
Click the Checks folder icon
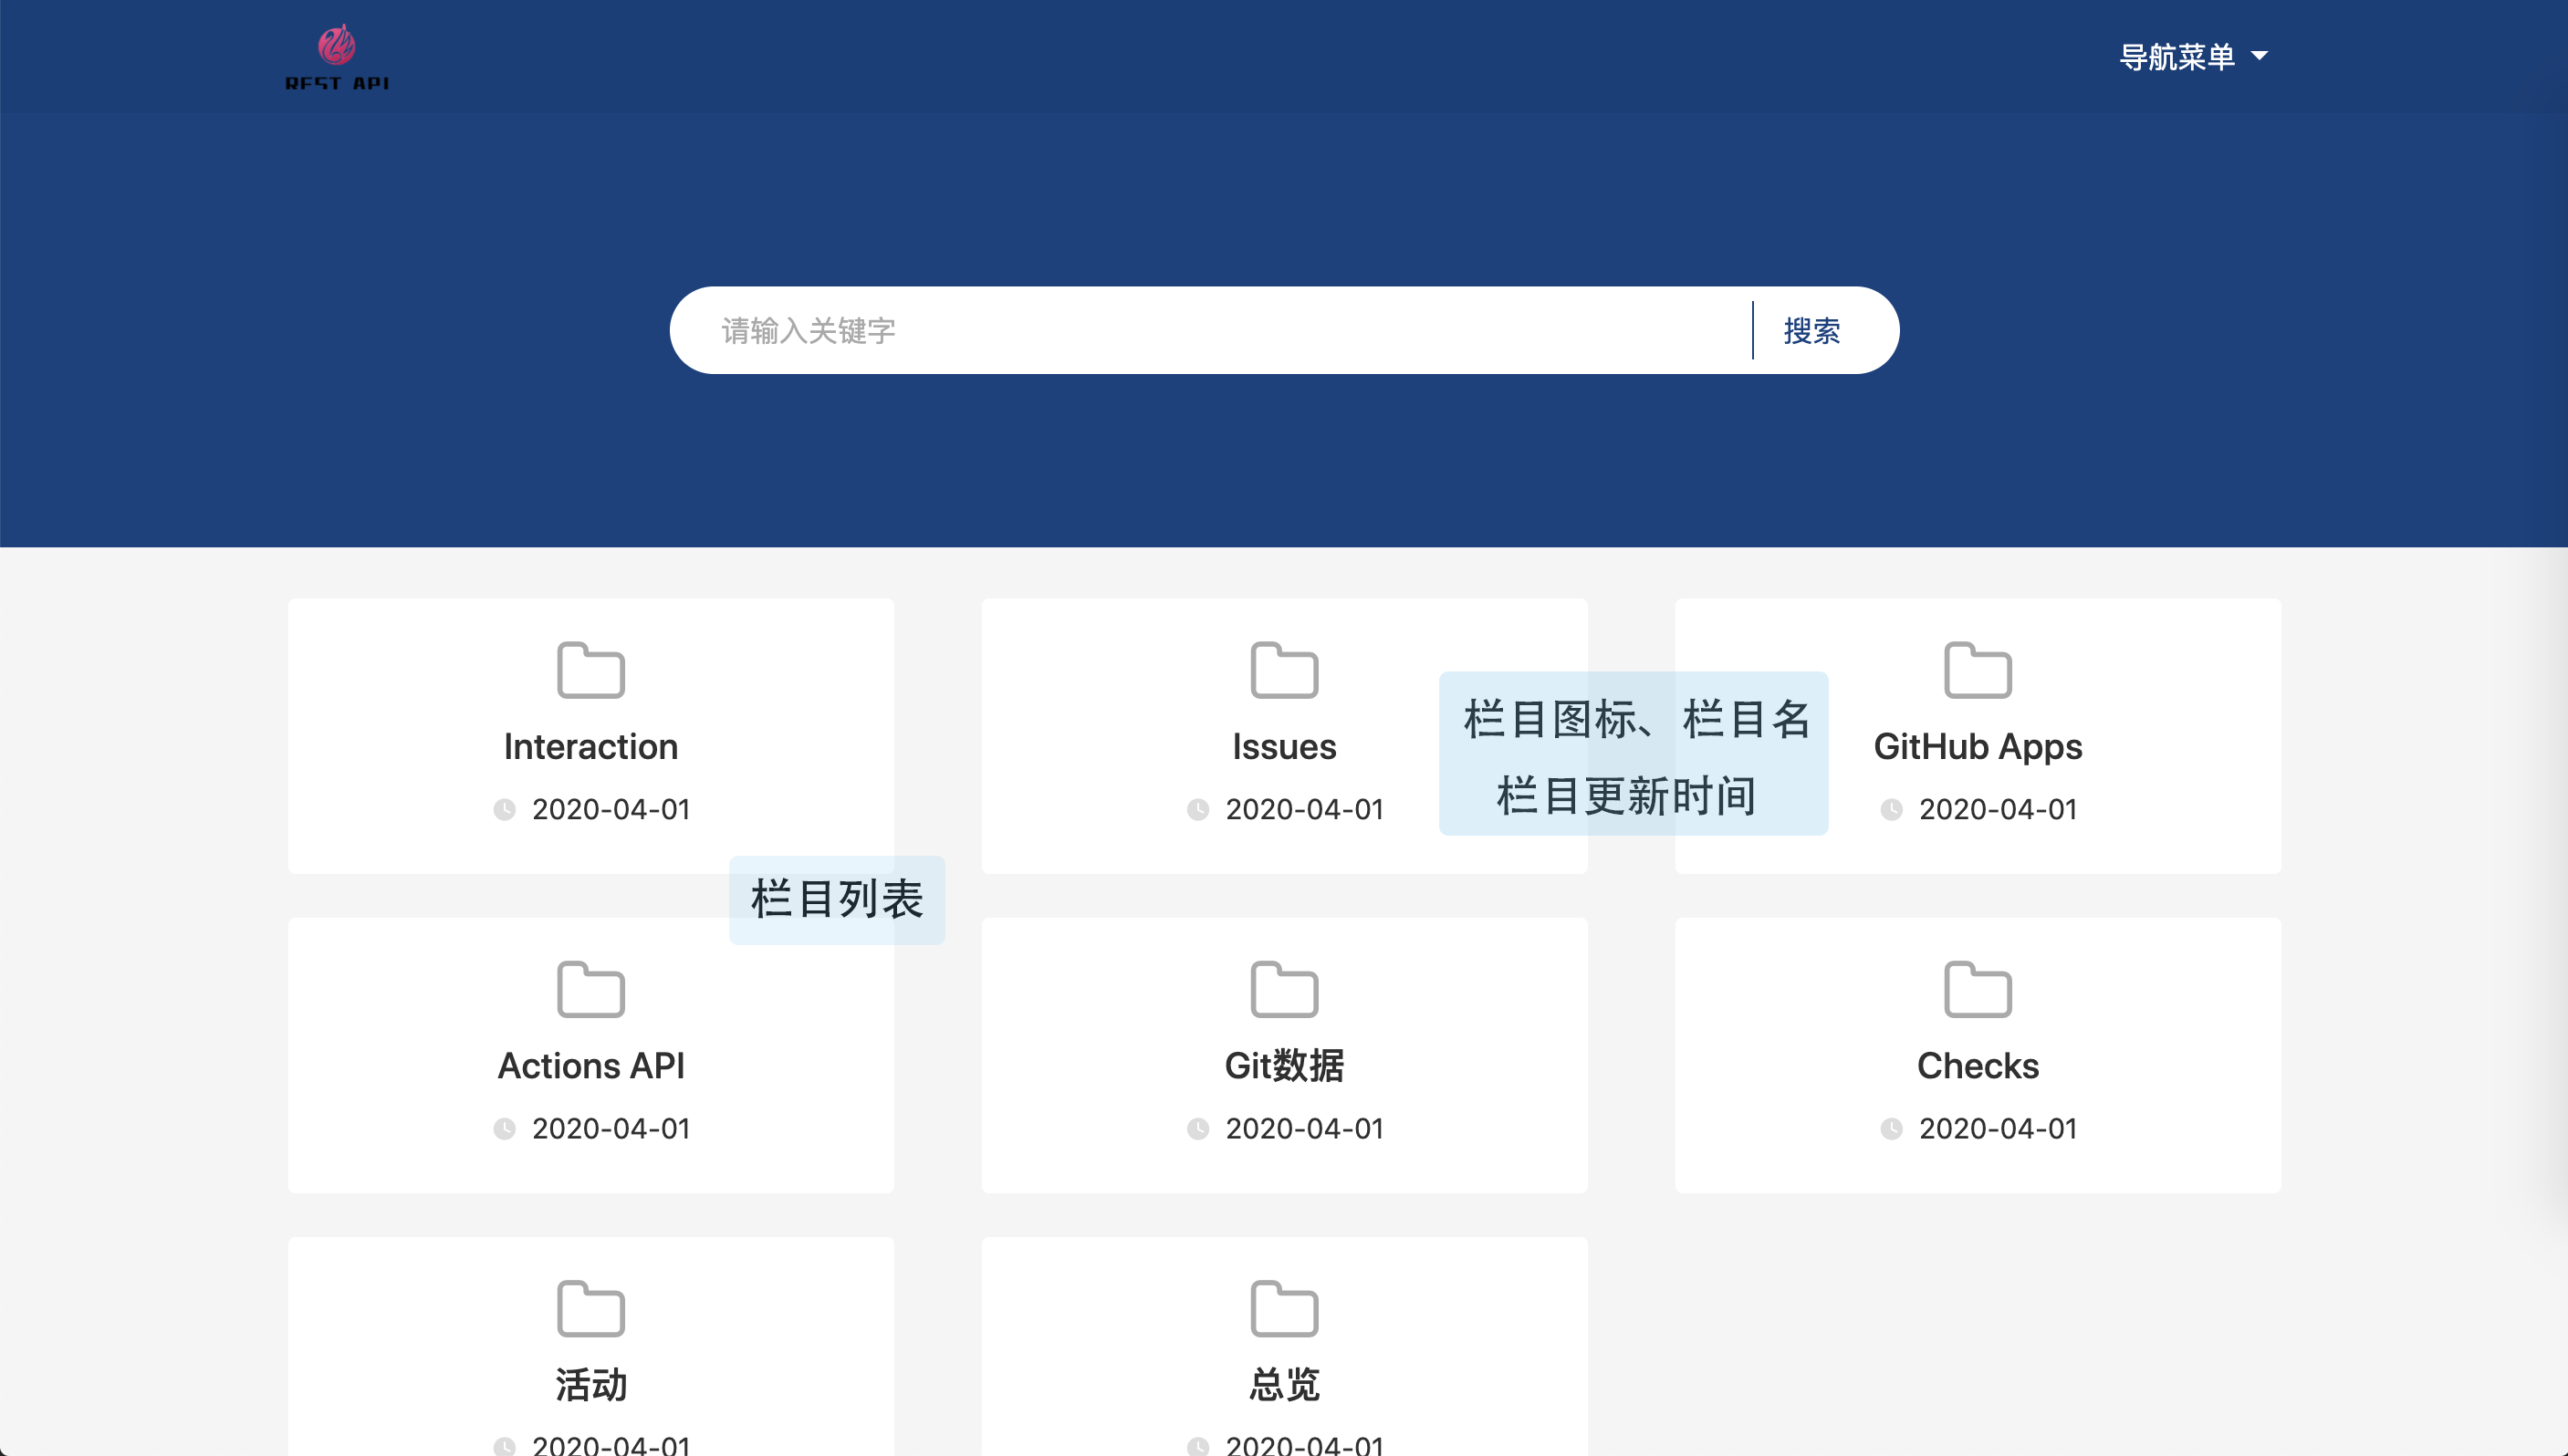(x=1977, y=988)
